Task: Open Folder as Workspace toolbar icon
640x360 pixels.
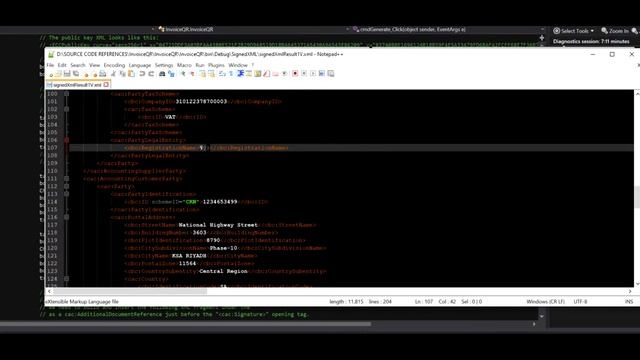Action: (276, 74)
